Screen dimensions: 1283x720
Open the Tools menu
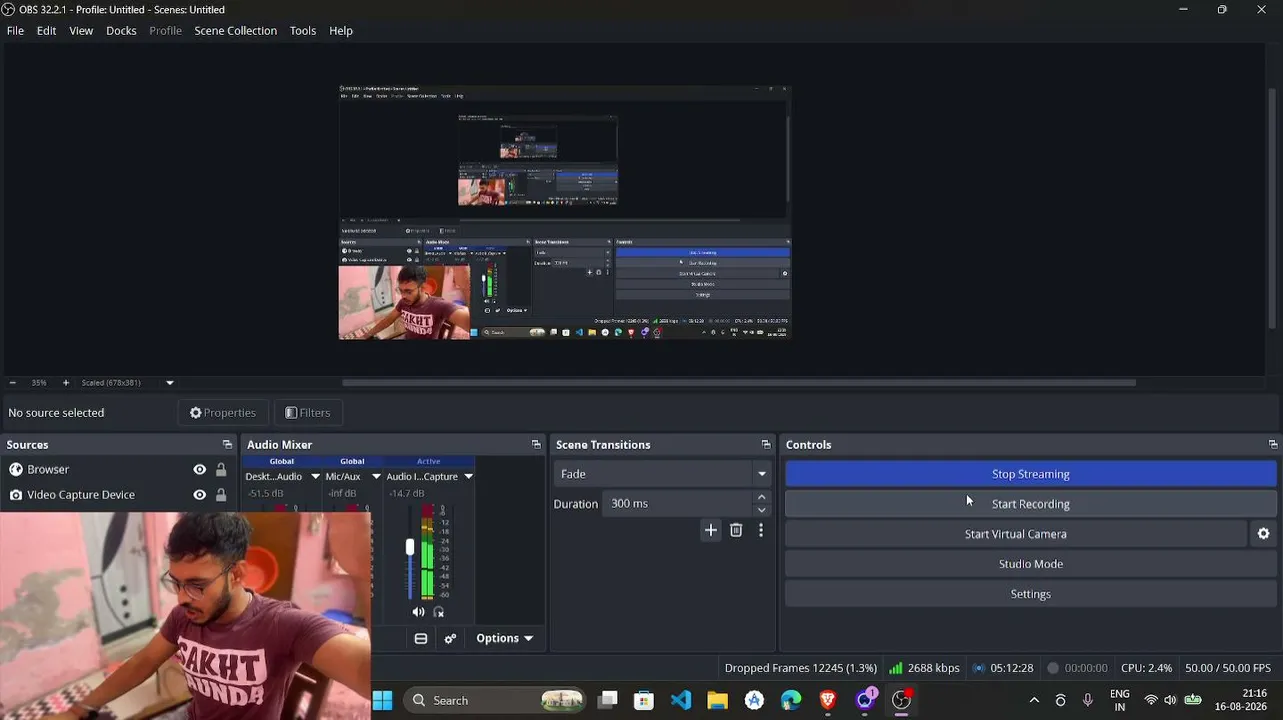pos(303,31)
